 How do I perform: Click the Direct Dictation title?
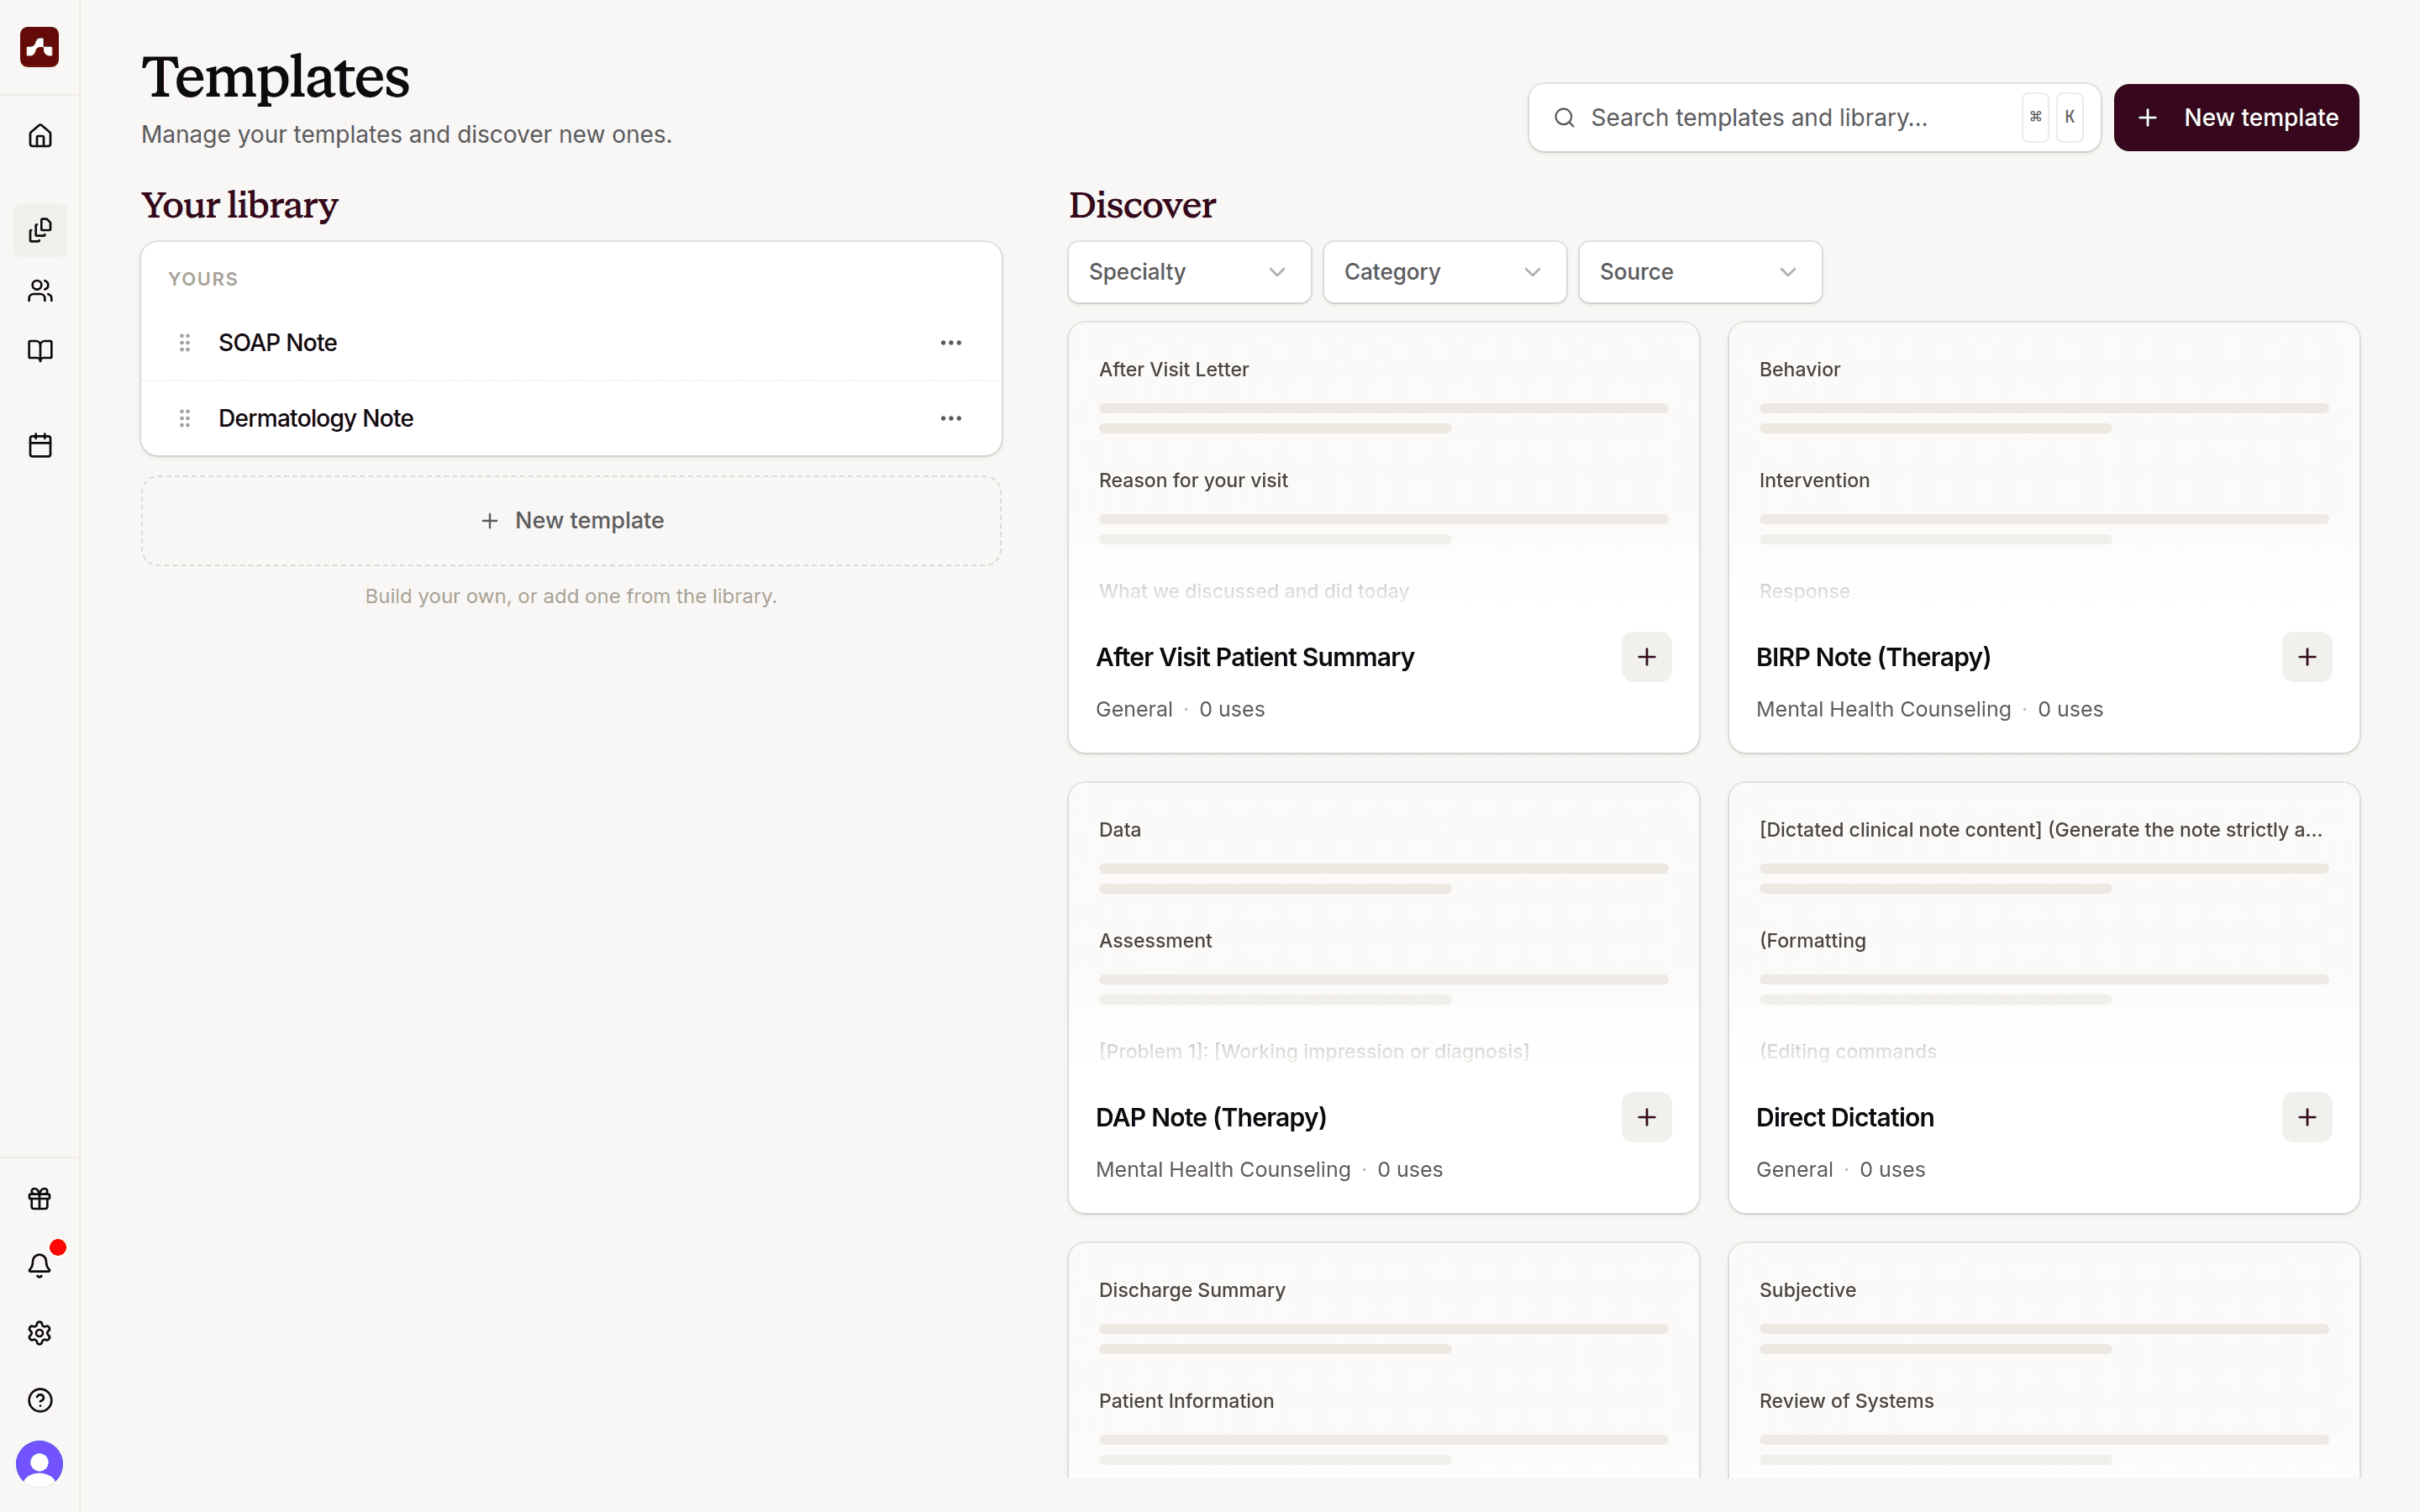[x=1845, y=1117]
